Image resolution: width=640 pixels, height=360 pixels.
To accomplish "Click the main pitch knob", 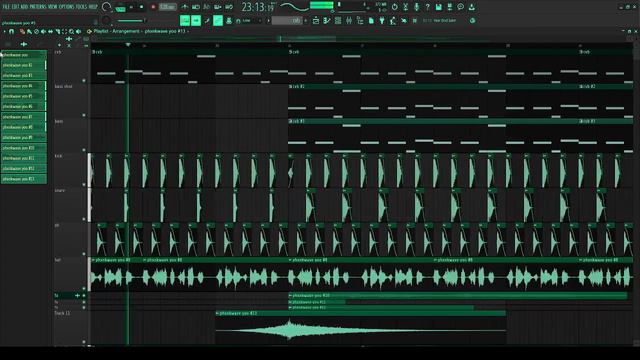I will pos(106,20).
